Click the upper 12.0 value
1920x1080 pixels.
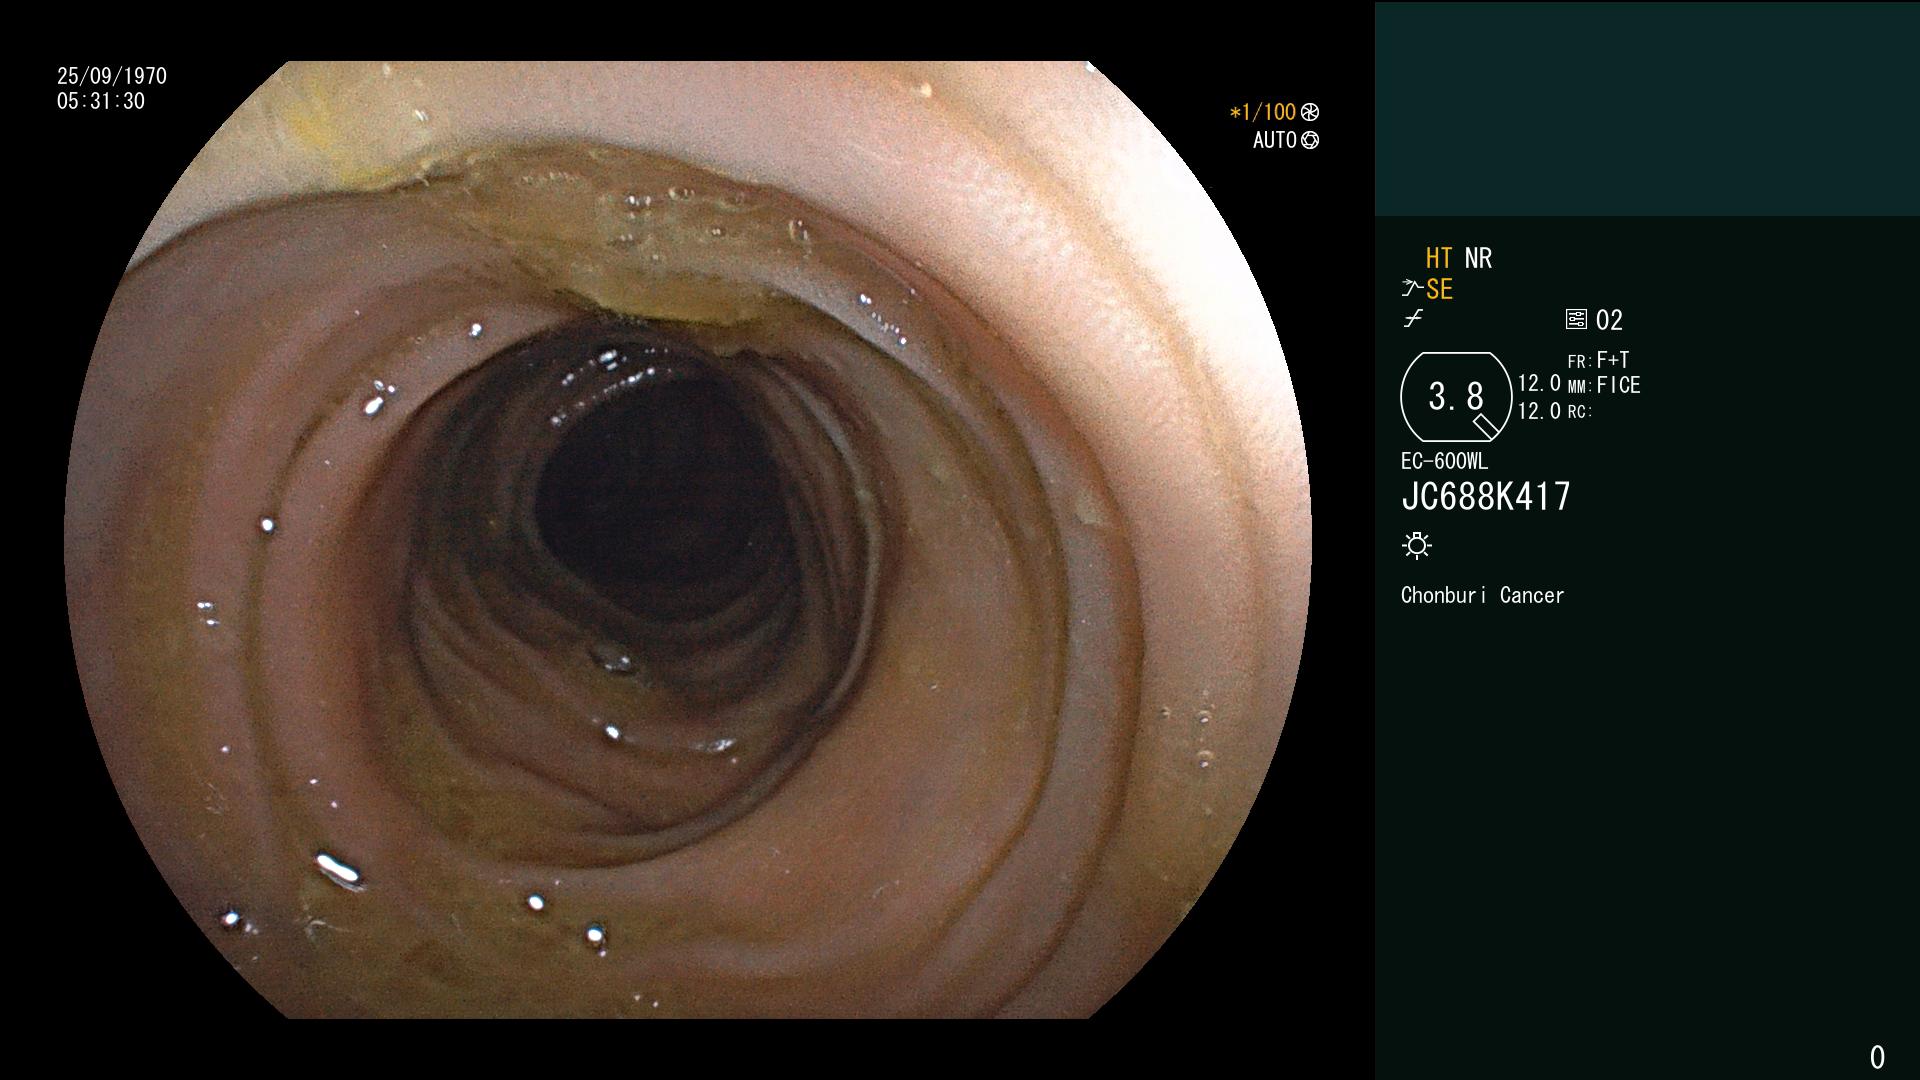(1539, 384)
